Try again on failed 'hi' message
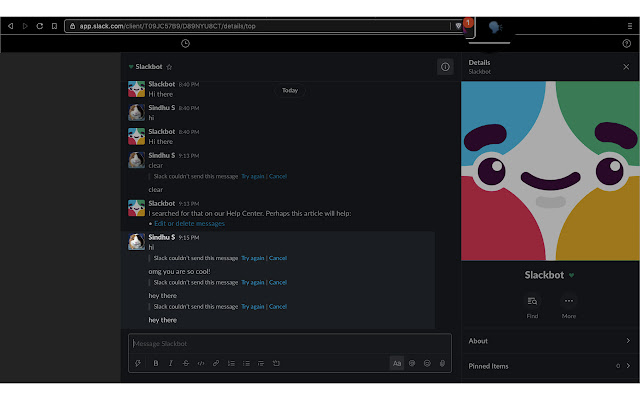This screenshot has width=640, height=400. [253, 258]
